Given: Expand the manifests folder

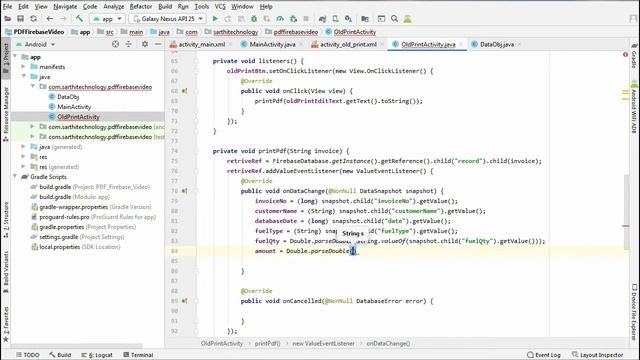Looking at the screenshot, I should pos(23,67).
